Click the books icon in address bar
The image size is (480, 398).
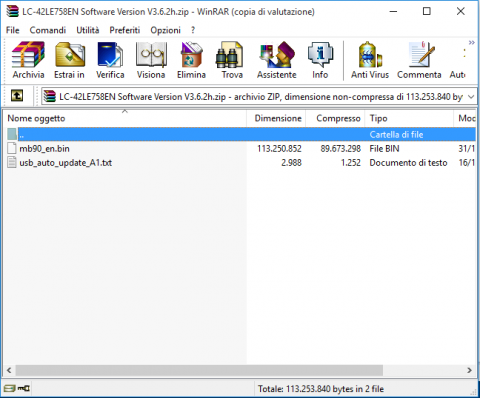coord(49,97)
